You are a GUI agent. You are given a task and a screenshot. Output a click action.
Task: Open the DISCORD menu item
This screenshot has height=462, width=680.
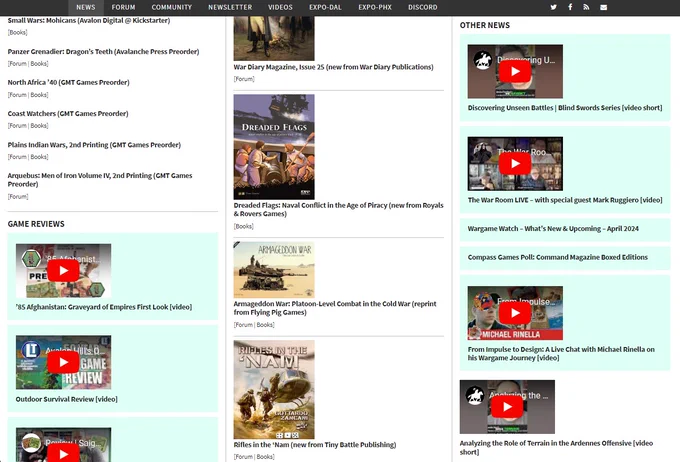coord(422,7)
